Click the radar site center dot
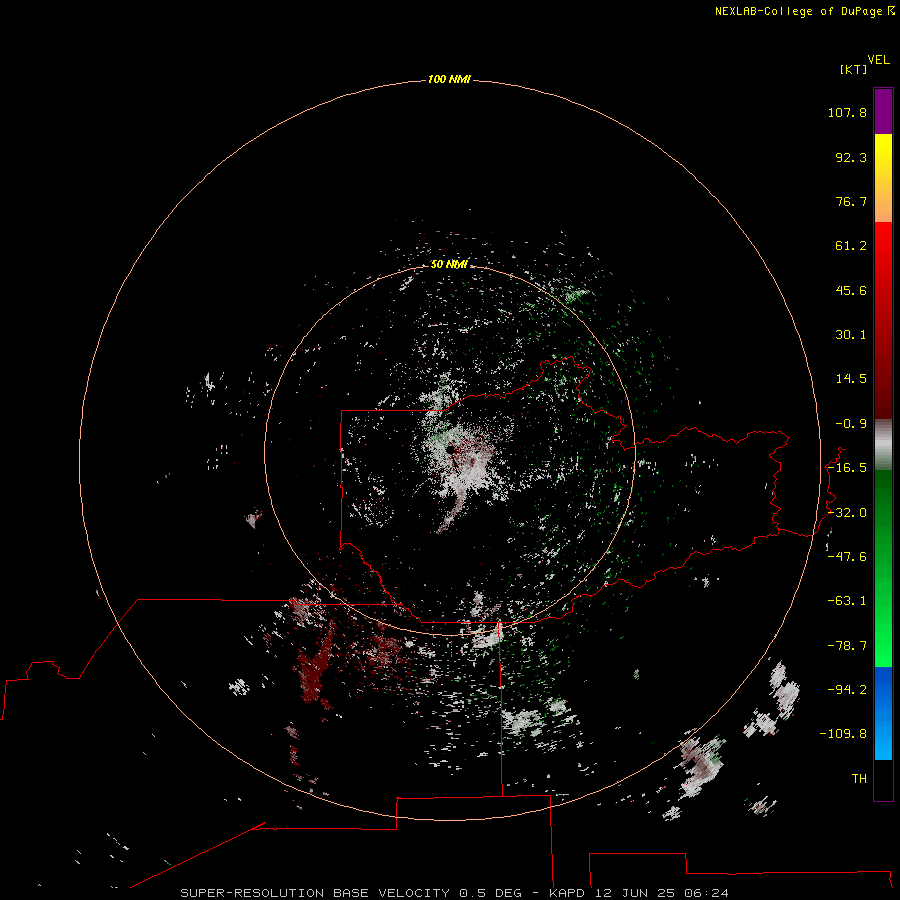This screenshot has height=900, width=900. tap(451, 450)
